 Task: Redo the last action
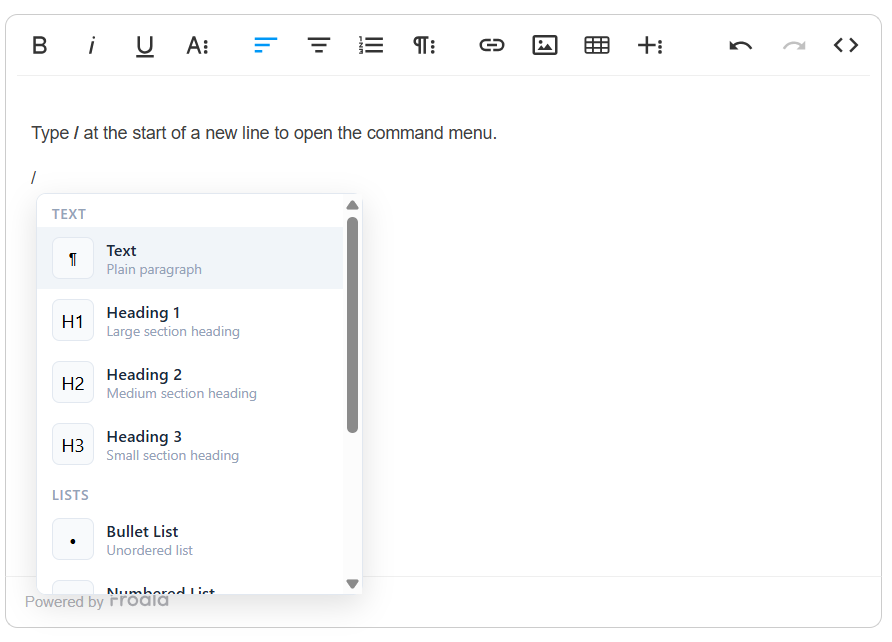point(794,45)
